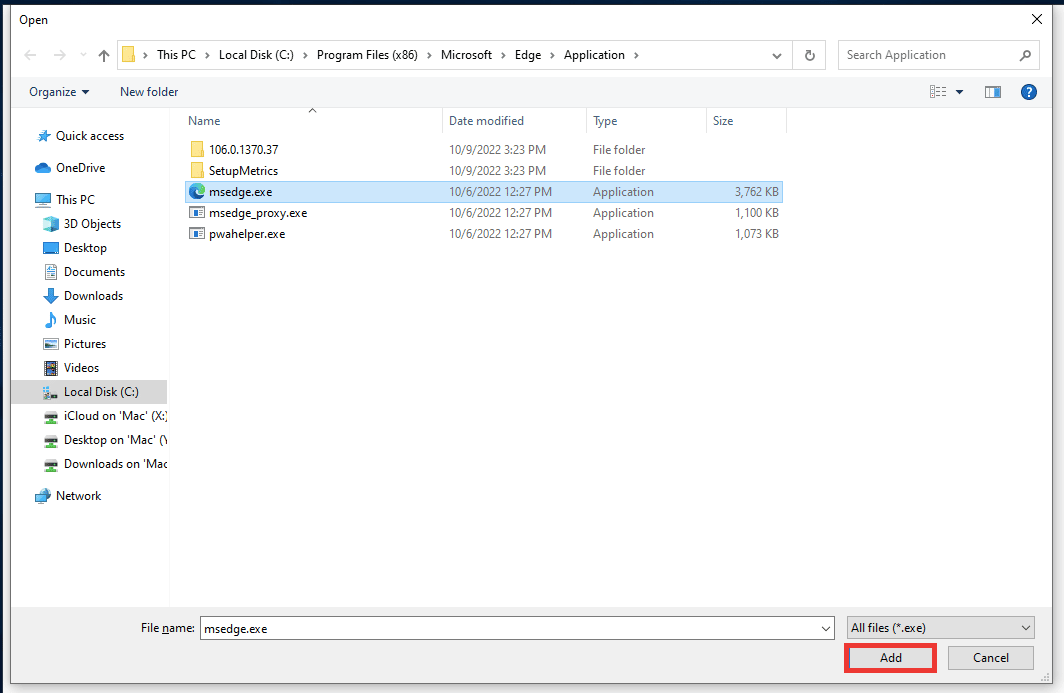This screenshot has height=693, width=1064.
Task: Create a New folder
Action: click(148, 91)
